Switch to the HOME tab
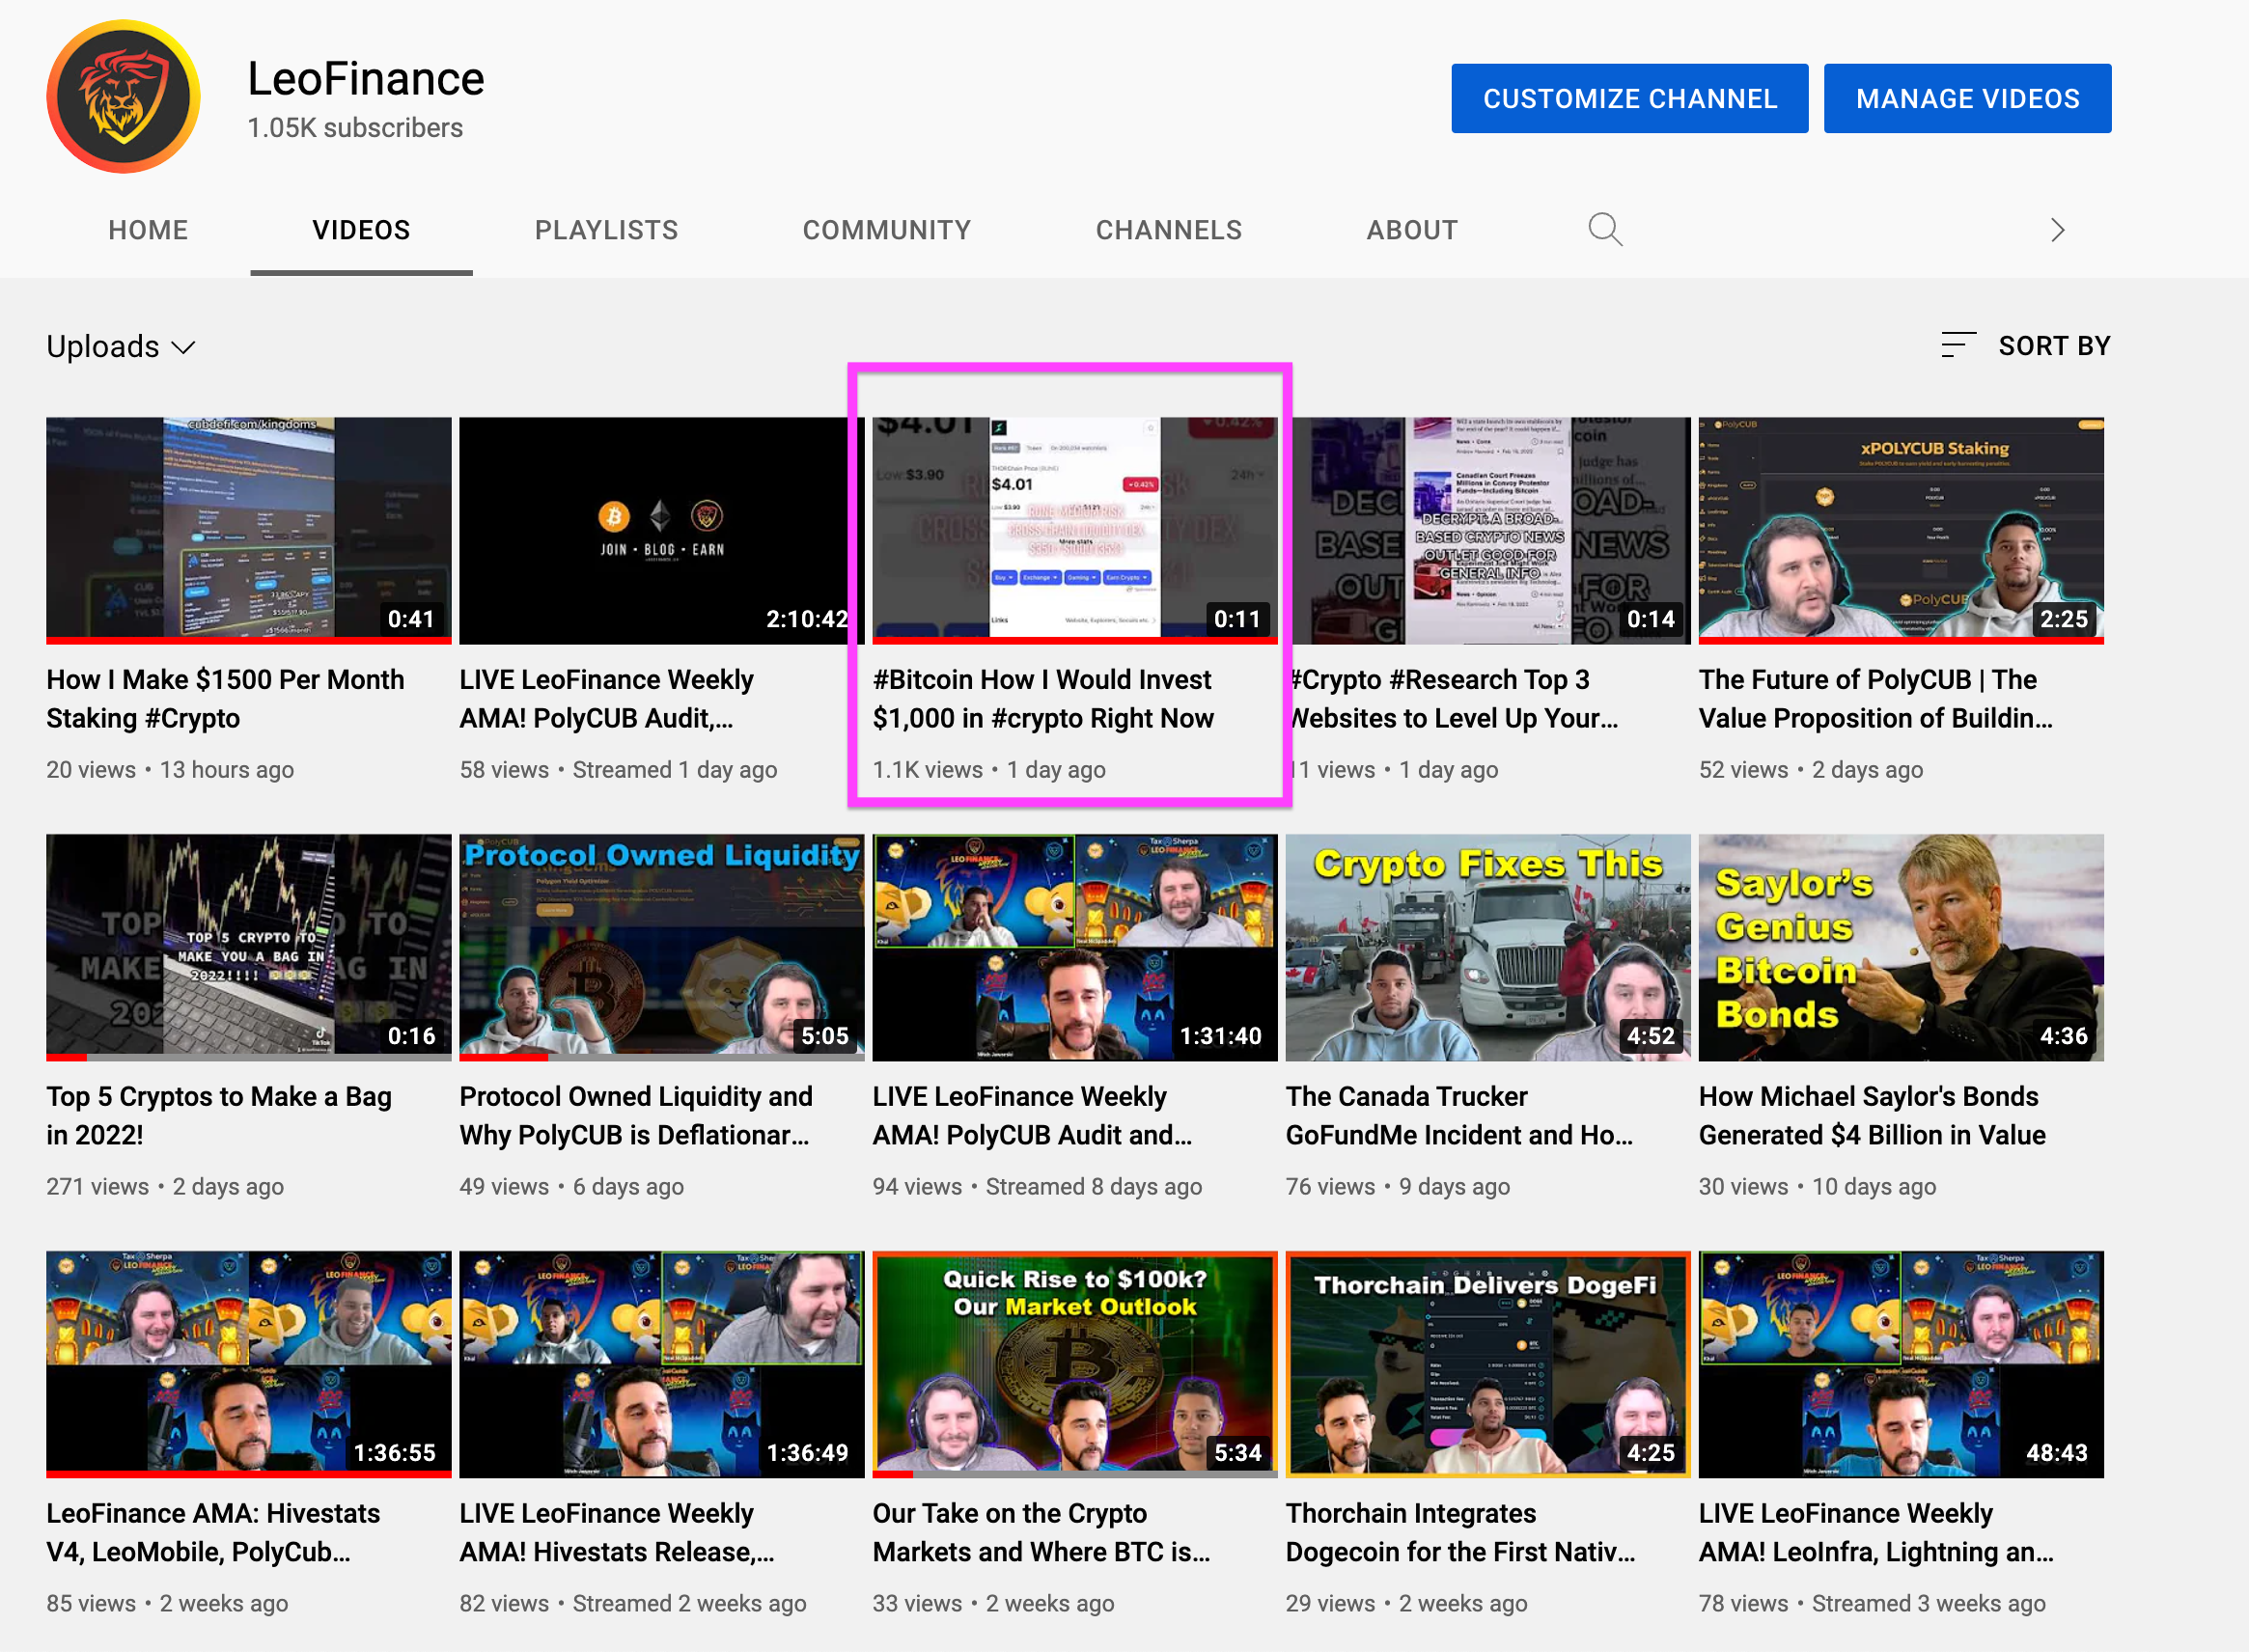Image resolution: width=2249 pixels, height=1652 pixels. click(148, 230)
